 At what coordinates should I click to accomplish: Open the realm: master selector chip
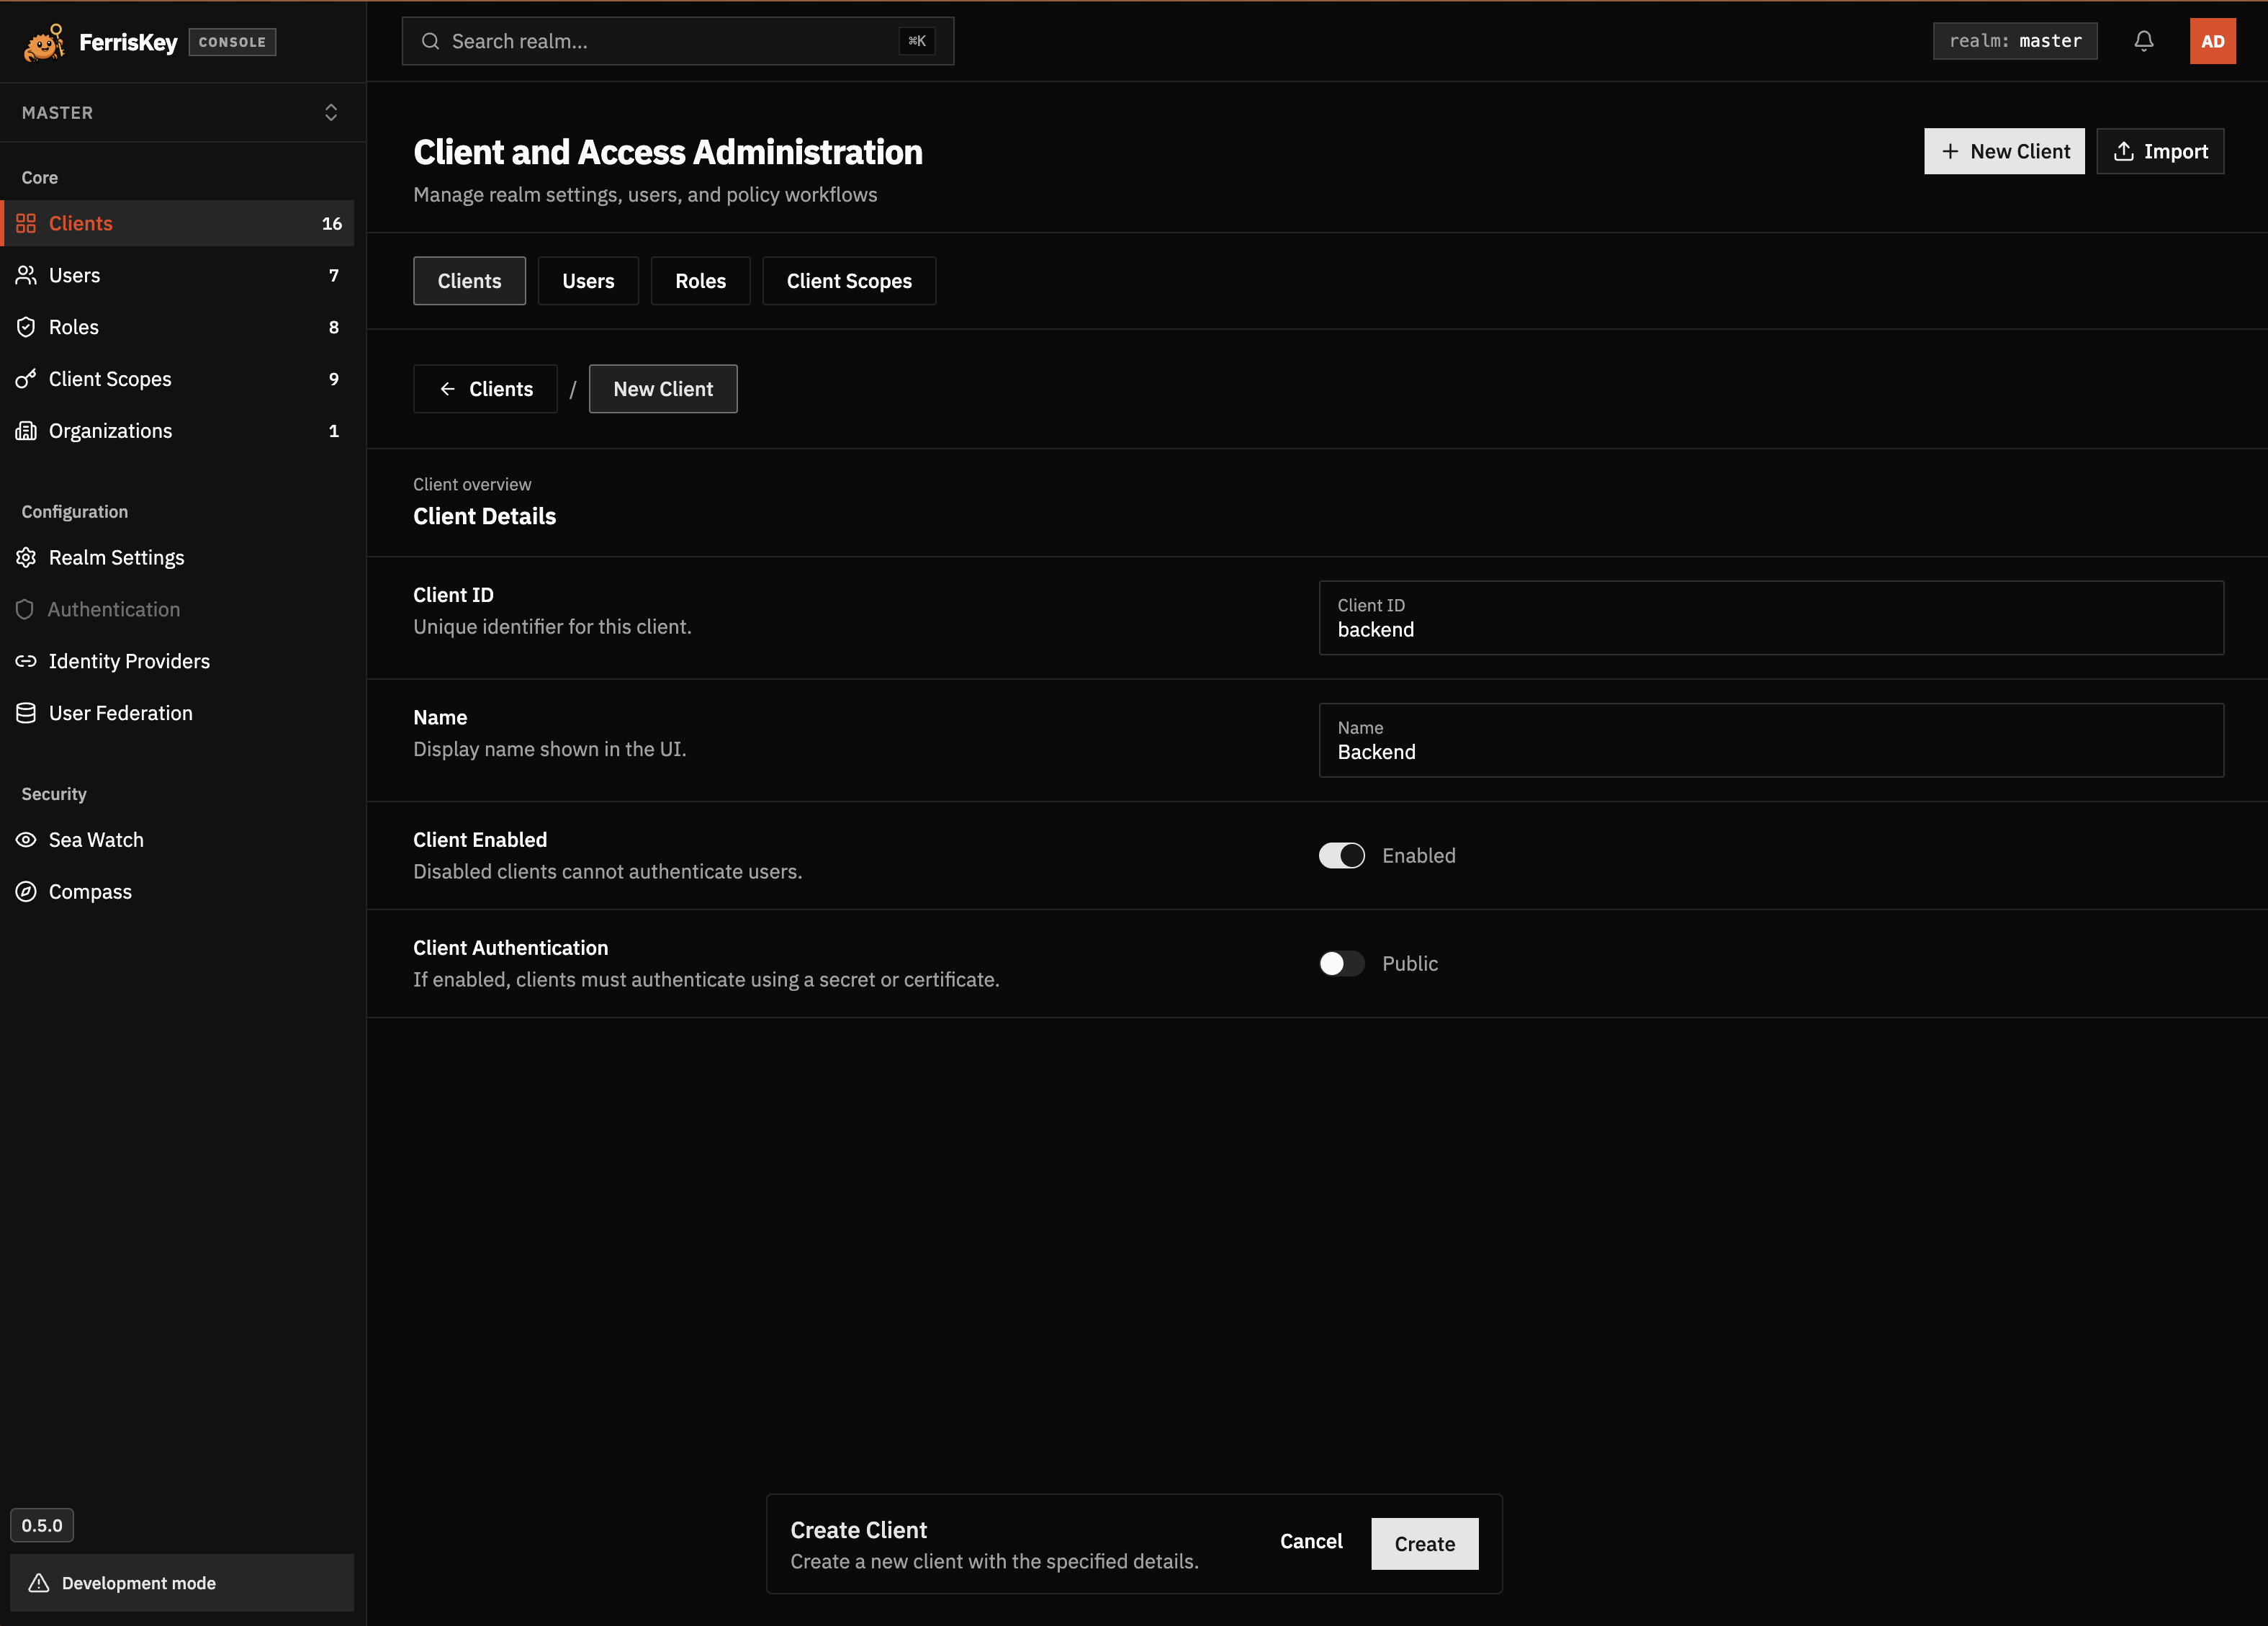coord(2014,41)
